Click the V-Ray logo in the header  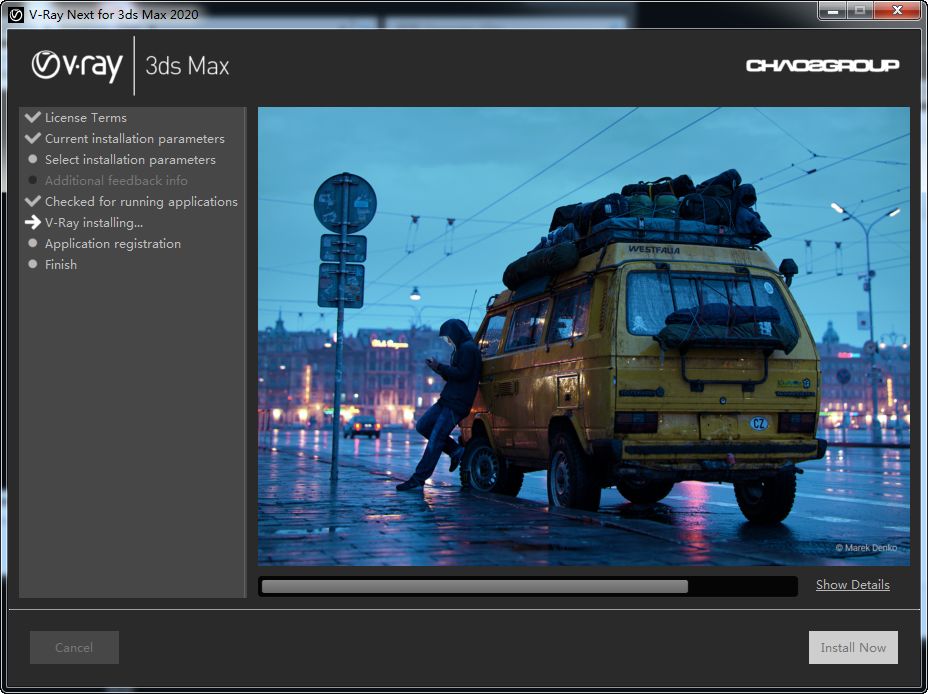click(77, 66)
